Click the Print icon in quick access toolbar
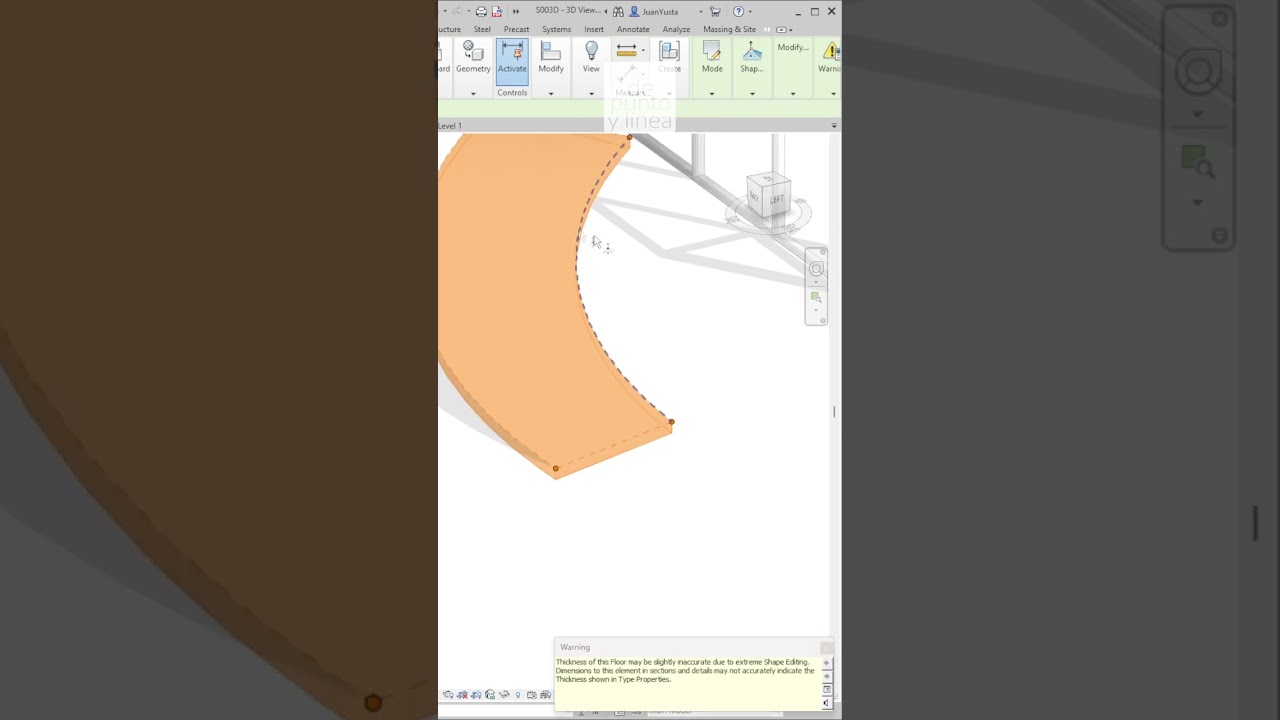This screenshot has width=1280, height=720. point(481,12)
